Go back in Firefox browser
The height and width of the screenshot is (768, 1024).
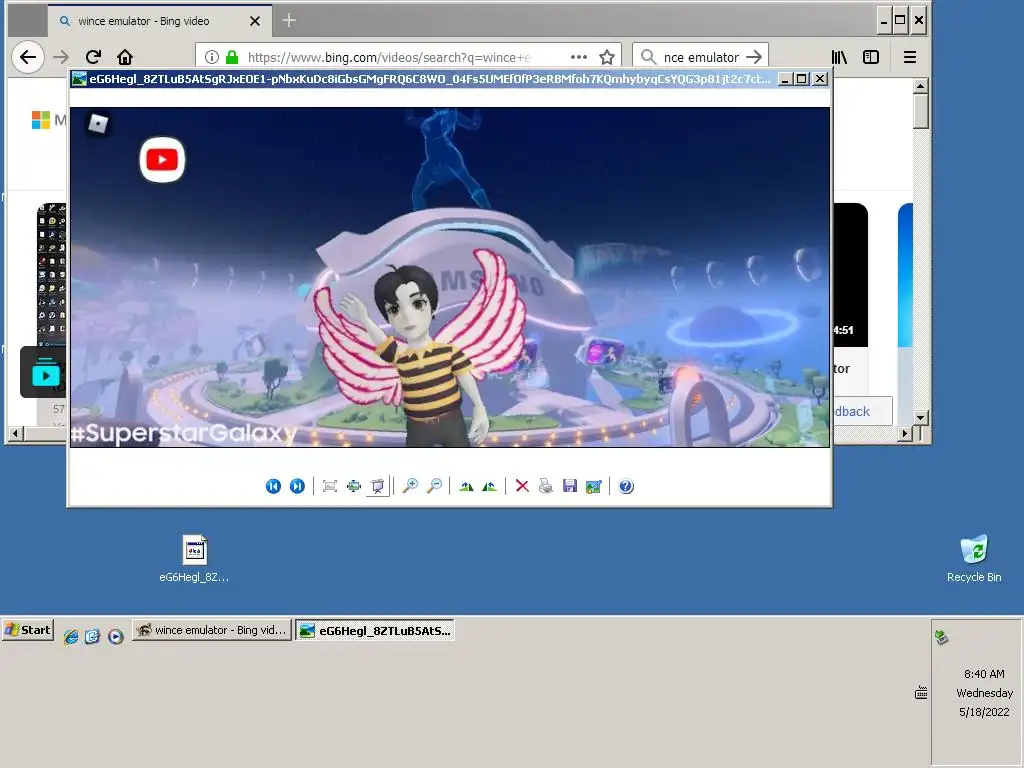click(x=28, y=57)
